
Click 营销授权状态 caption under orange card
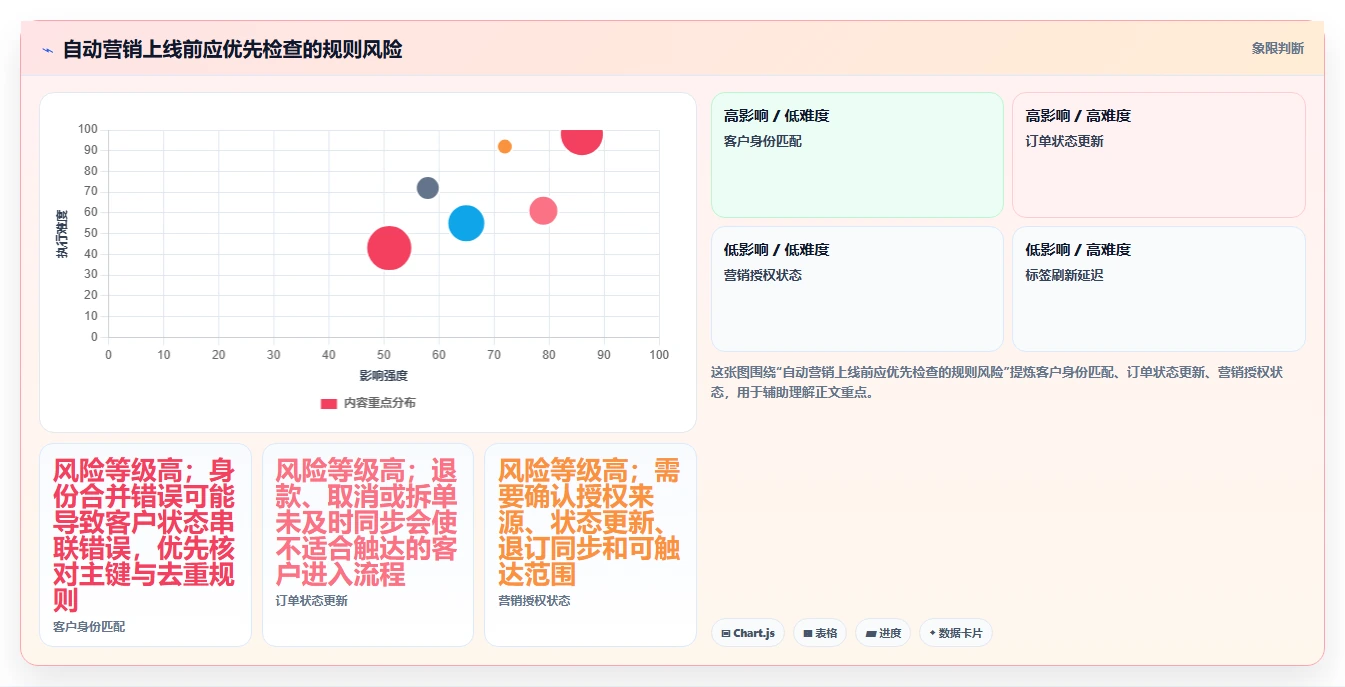[534, 601]
